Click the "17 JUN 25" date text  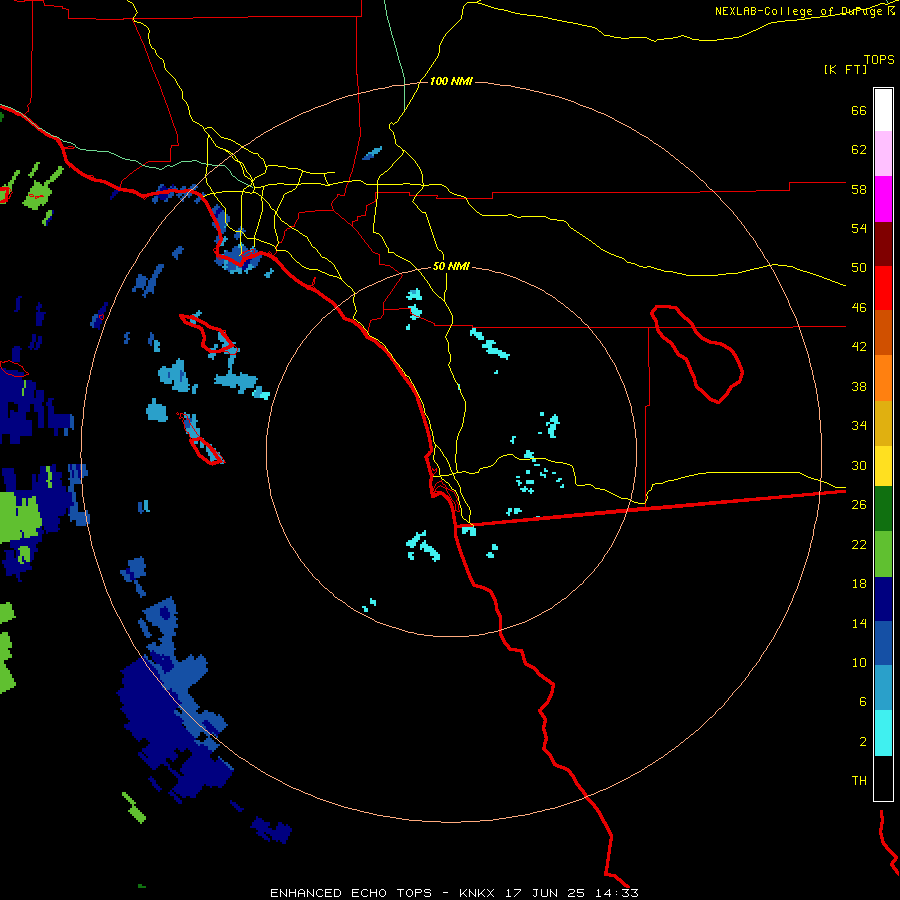(x=545, y=893)
